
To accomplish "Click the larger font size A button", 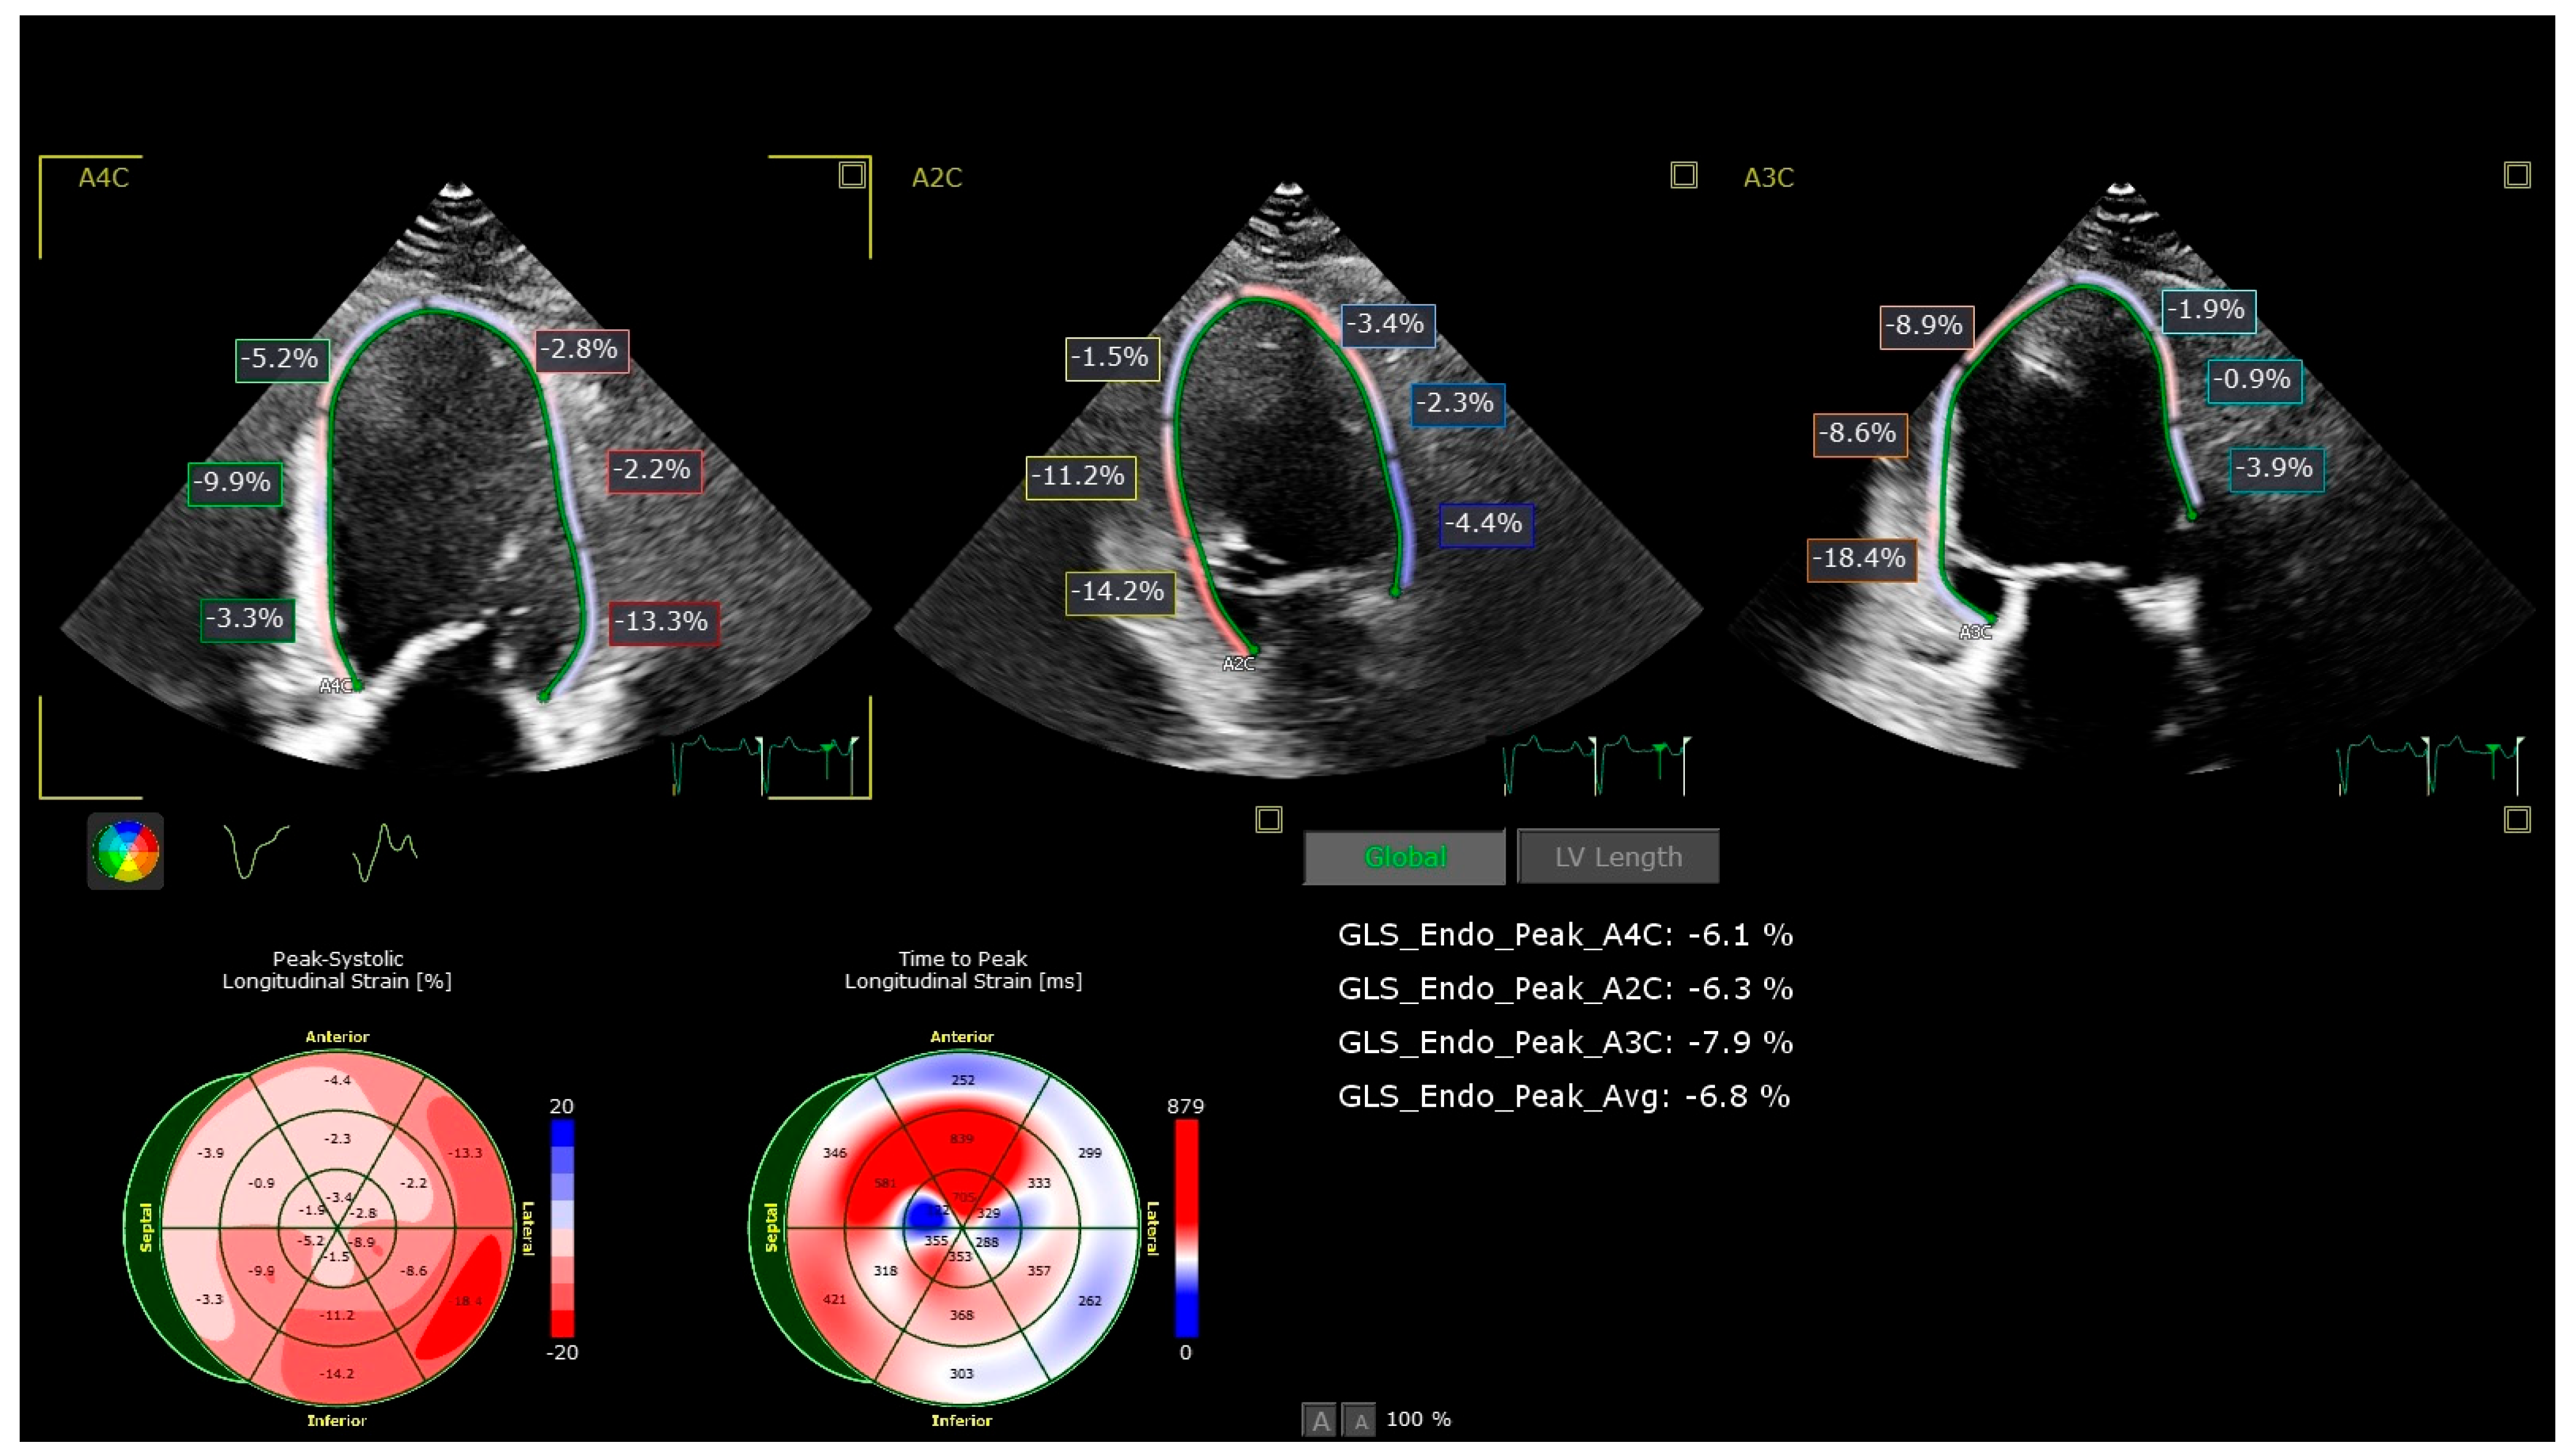I will [1320, 1420].
